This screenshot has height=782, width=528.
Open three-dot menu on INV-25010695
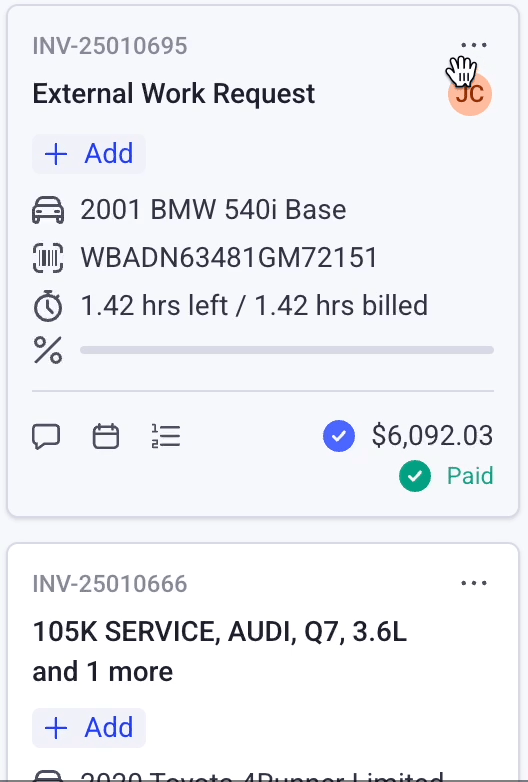pos(474,45)
